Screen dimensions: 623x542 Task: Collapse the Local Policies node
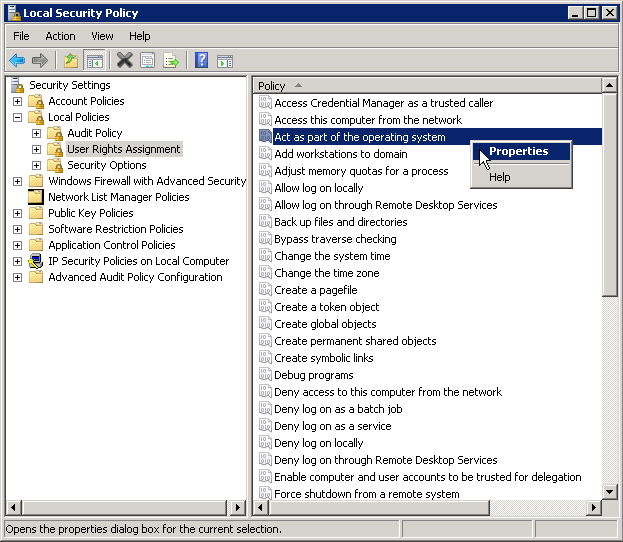click(x=17, y=117)
